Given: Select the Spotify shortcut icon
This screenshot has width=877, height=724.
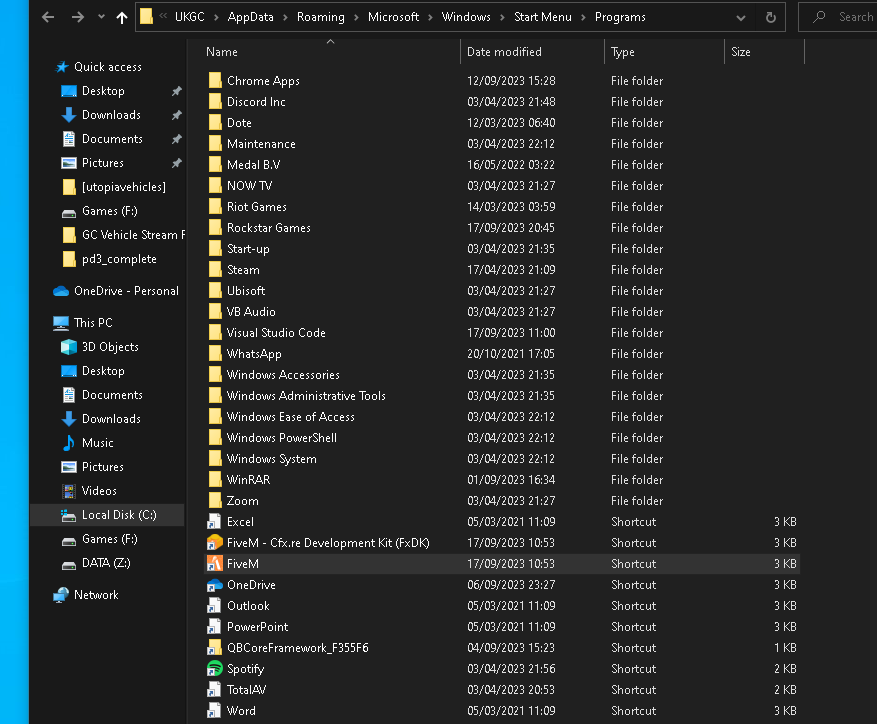Looking at the screenshot, I should tap(214, 669).
